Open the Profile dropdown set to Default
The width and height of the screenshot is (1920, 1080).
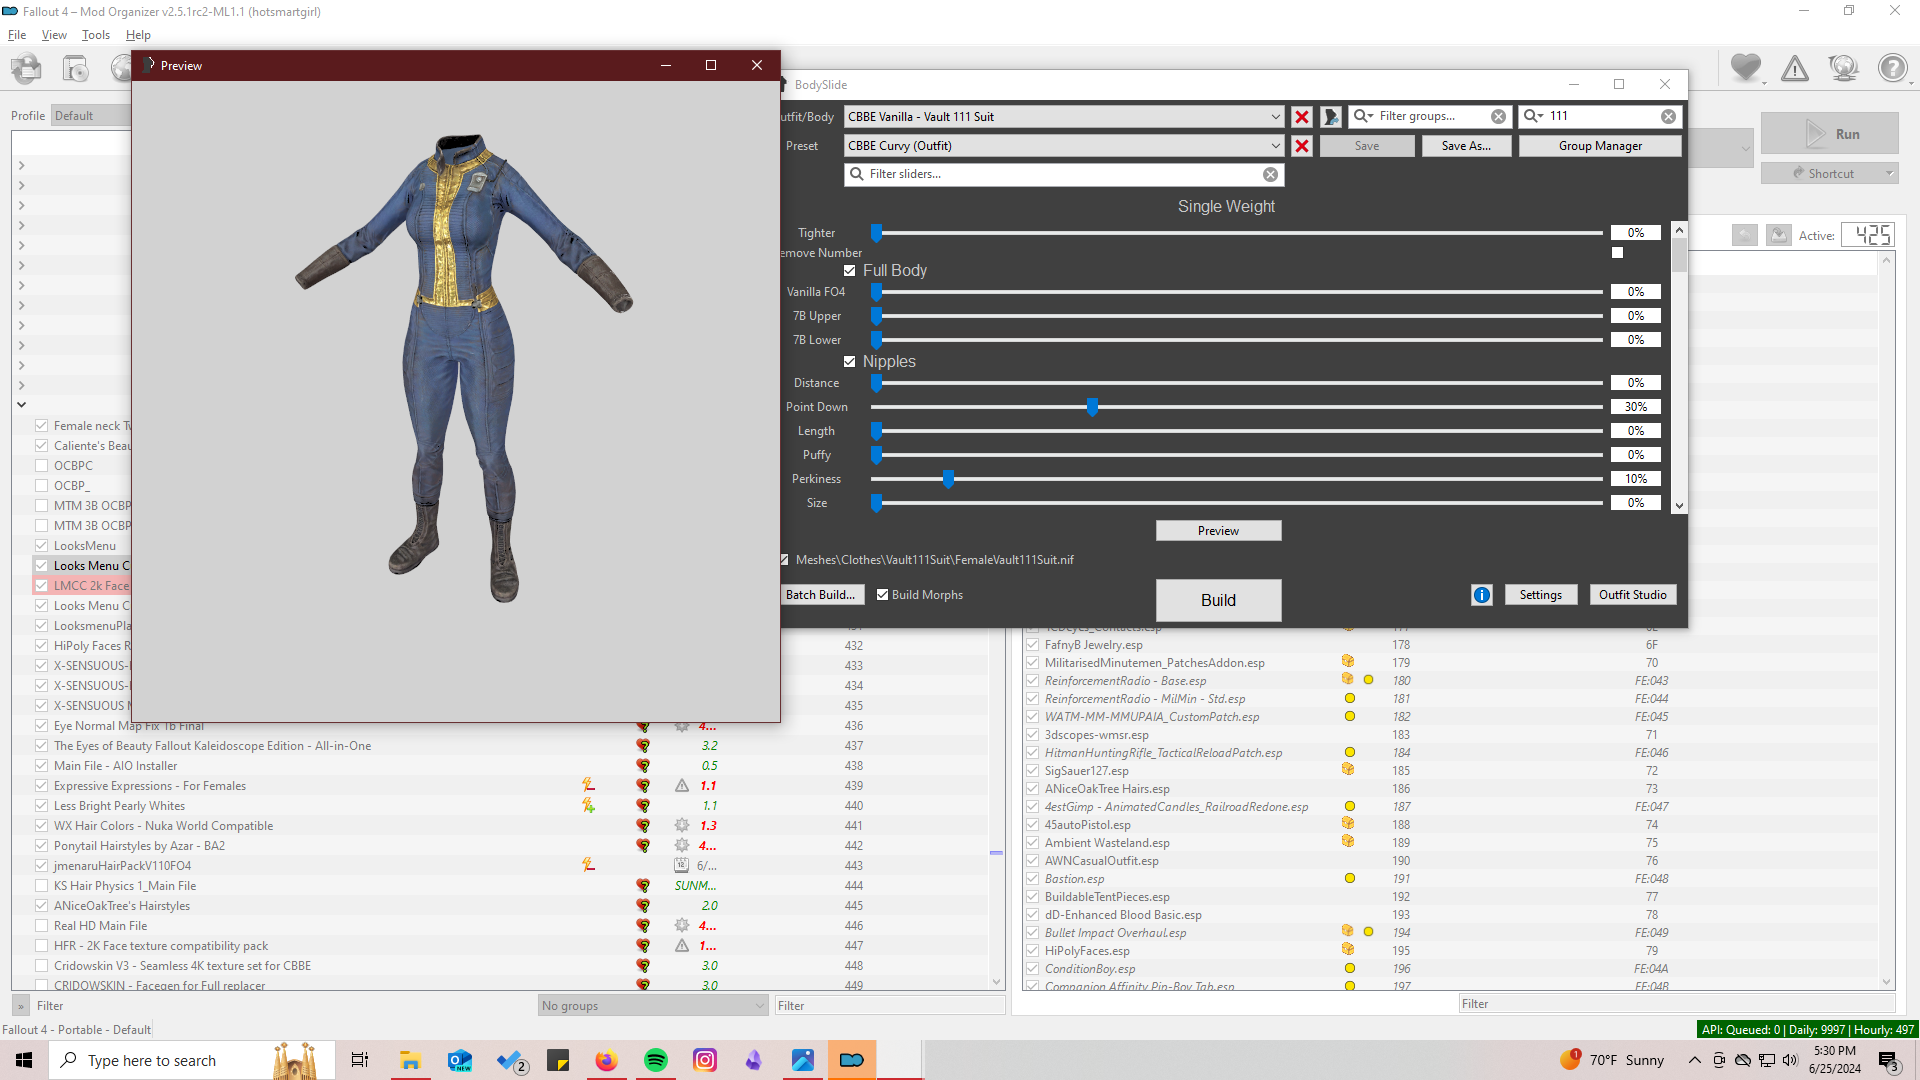(91, 116)
